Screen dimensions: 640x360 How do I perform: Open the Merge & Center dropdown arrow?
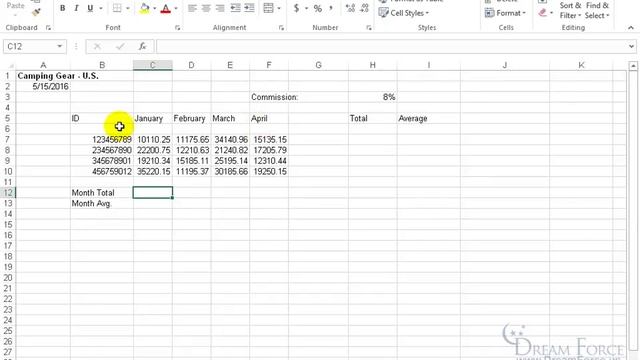(279, 8)
